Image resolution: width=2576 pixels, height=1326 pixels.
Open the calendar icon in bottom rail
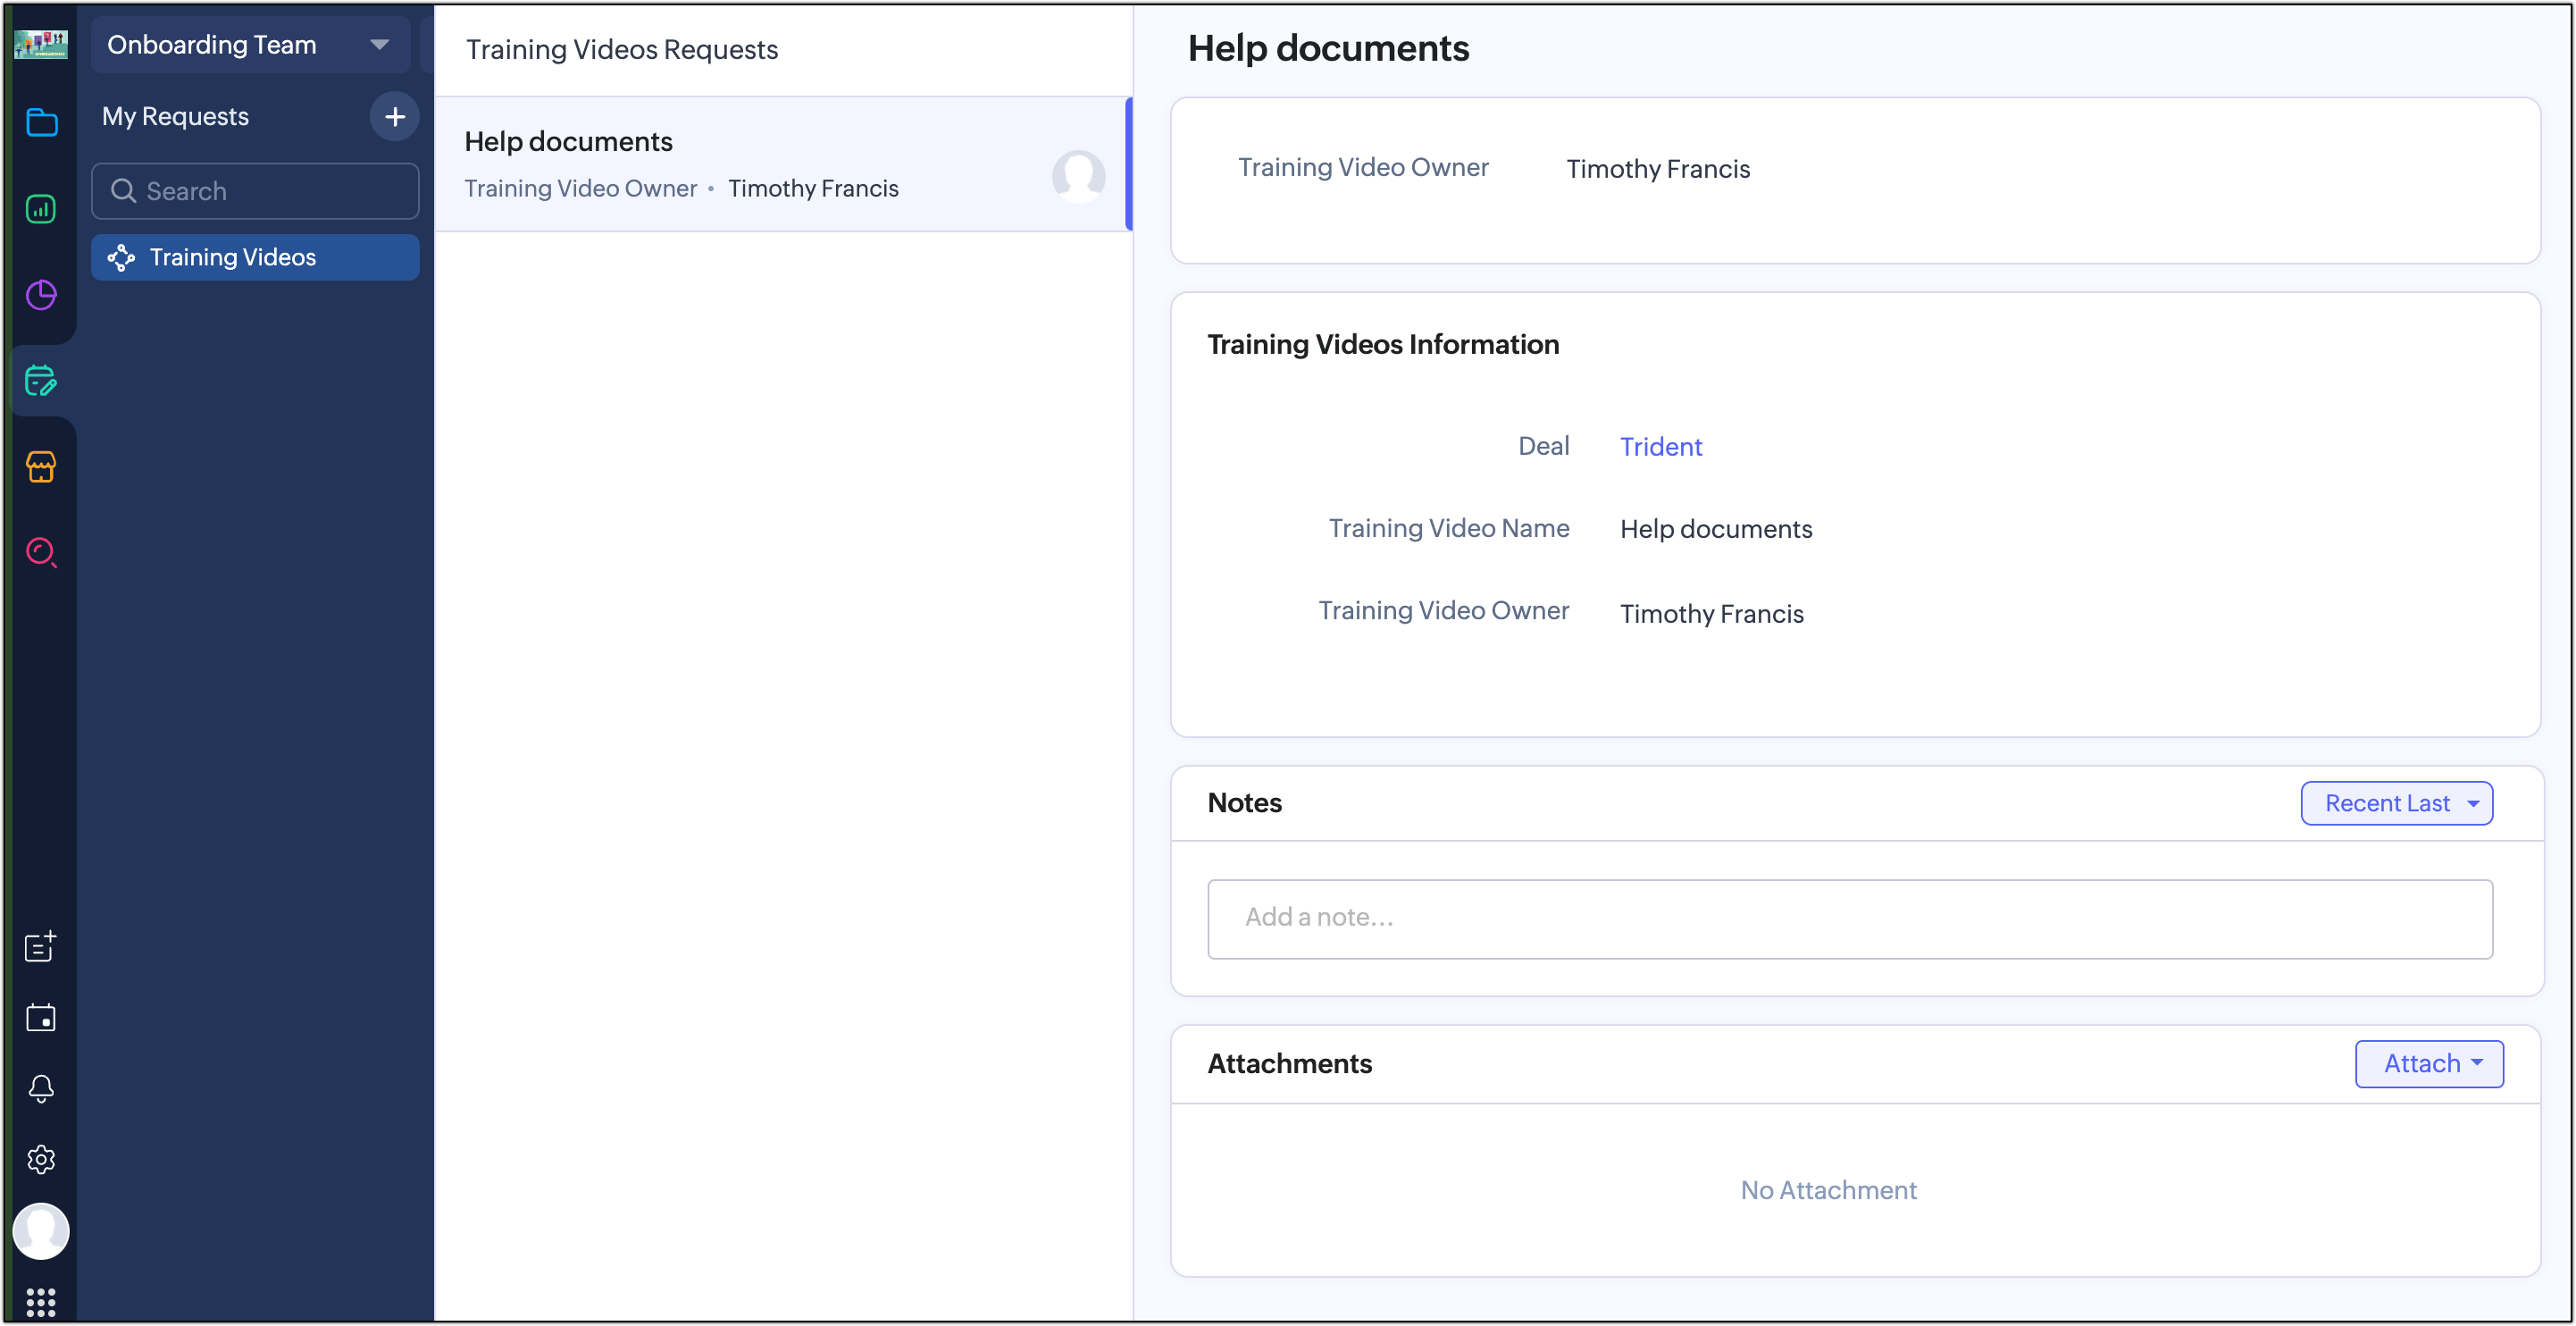(41, 1018)
